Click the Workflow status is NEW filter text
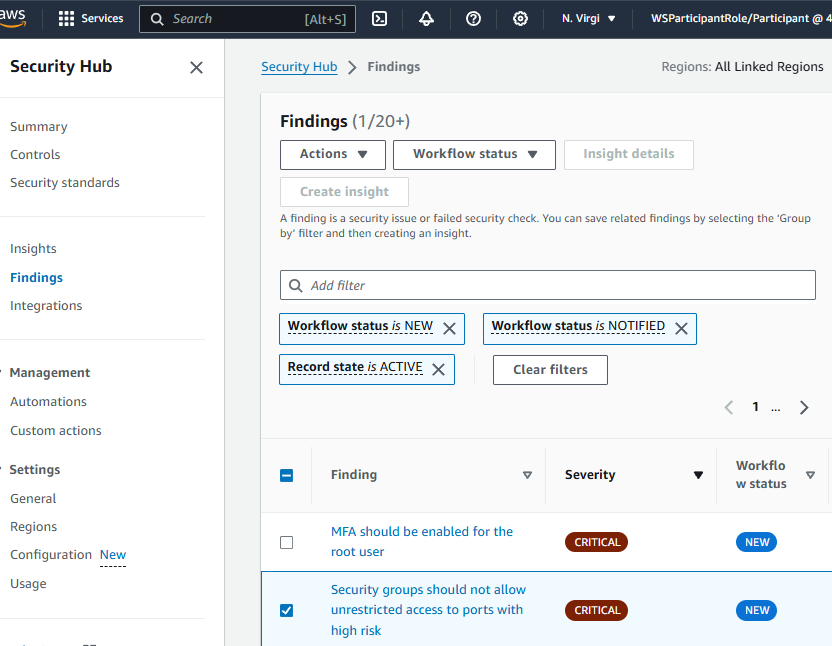This screenshot has height=646, width=832. coord(360,326)
